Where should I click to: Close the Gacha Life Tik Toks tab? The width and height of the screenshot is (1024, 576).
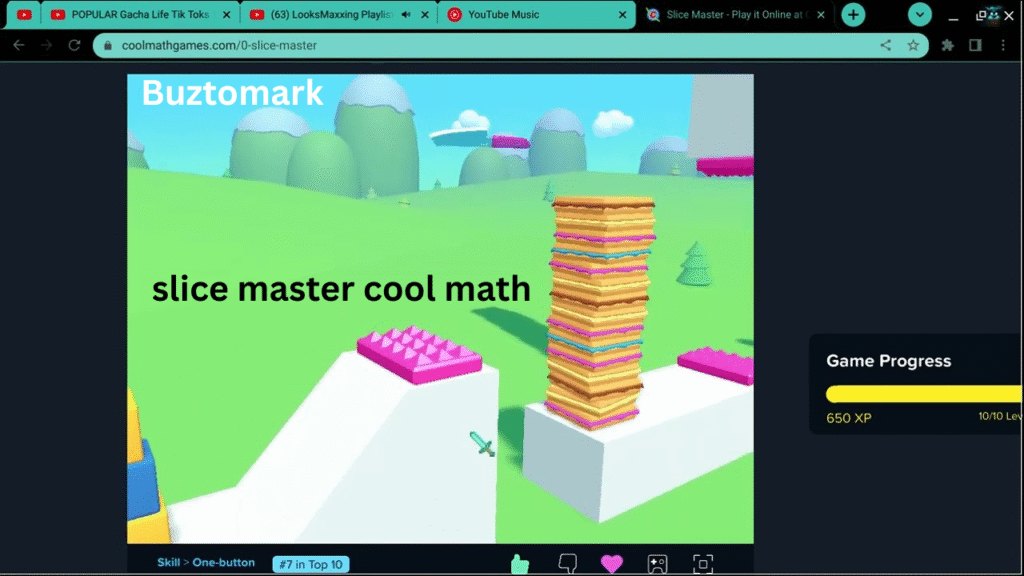click(x=227, y=14)
